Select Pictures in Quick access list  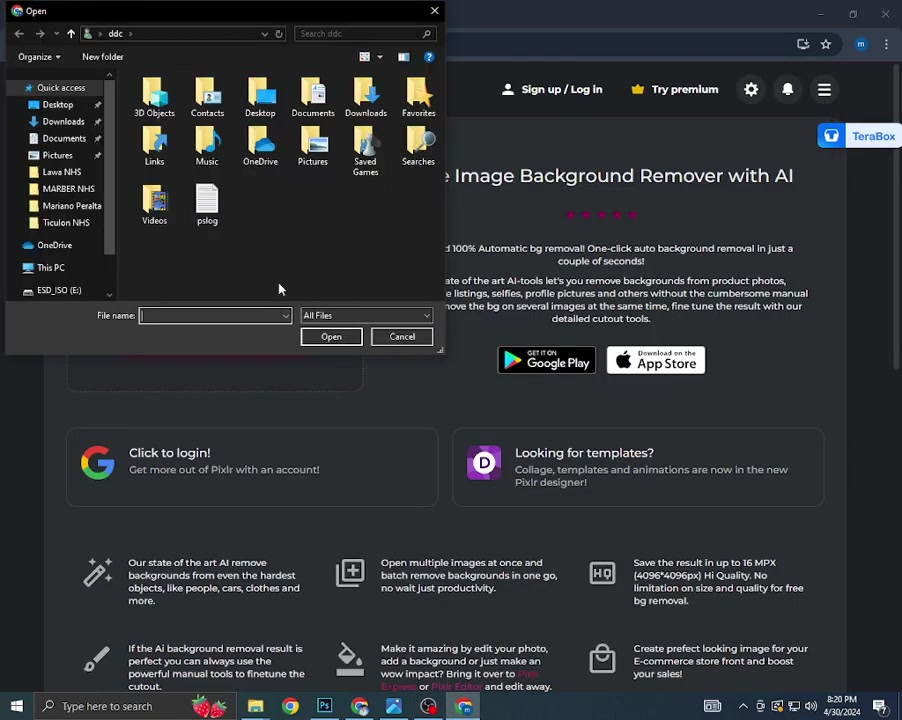pyautogui.click(x=58, y=155)
